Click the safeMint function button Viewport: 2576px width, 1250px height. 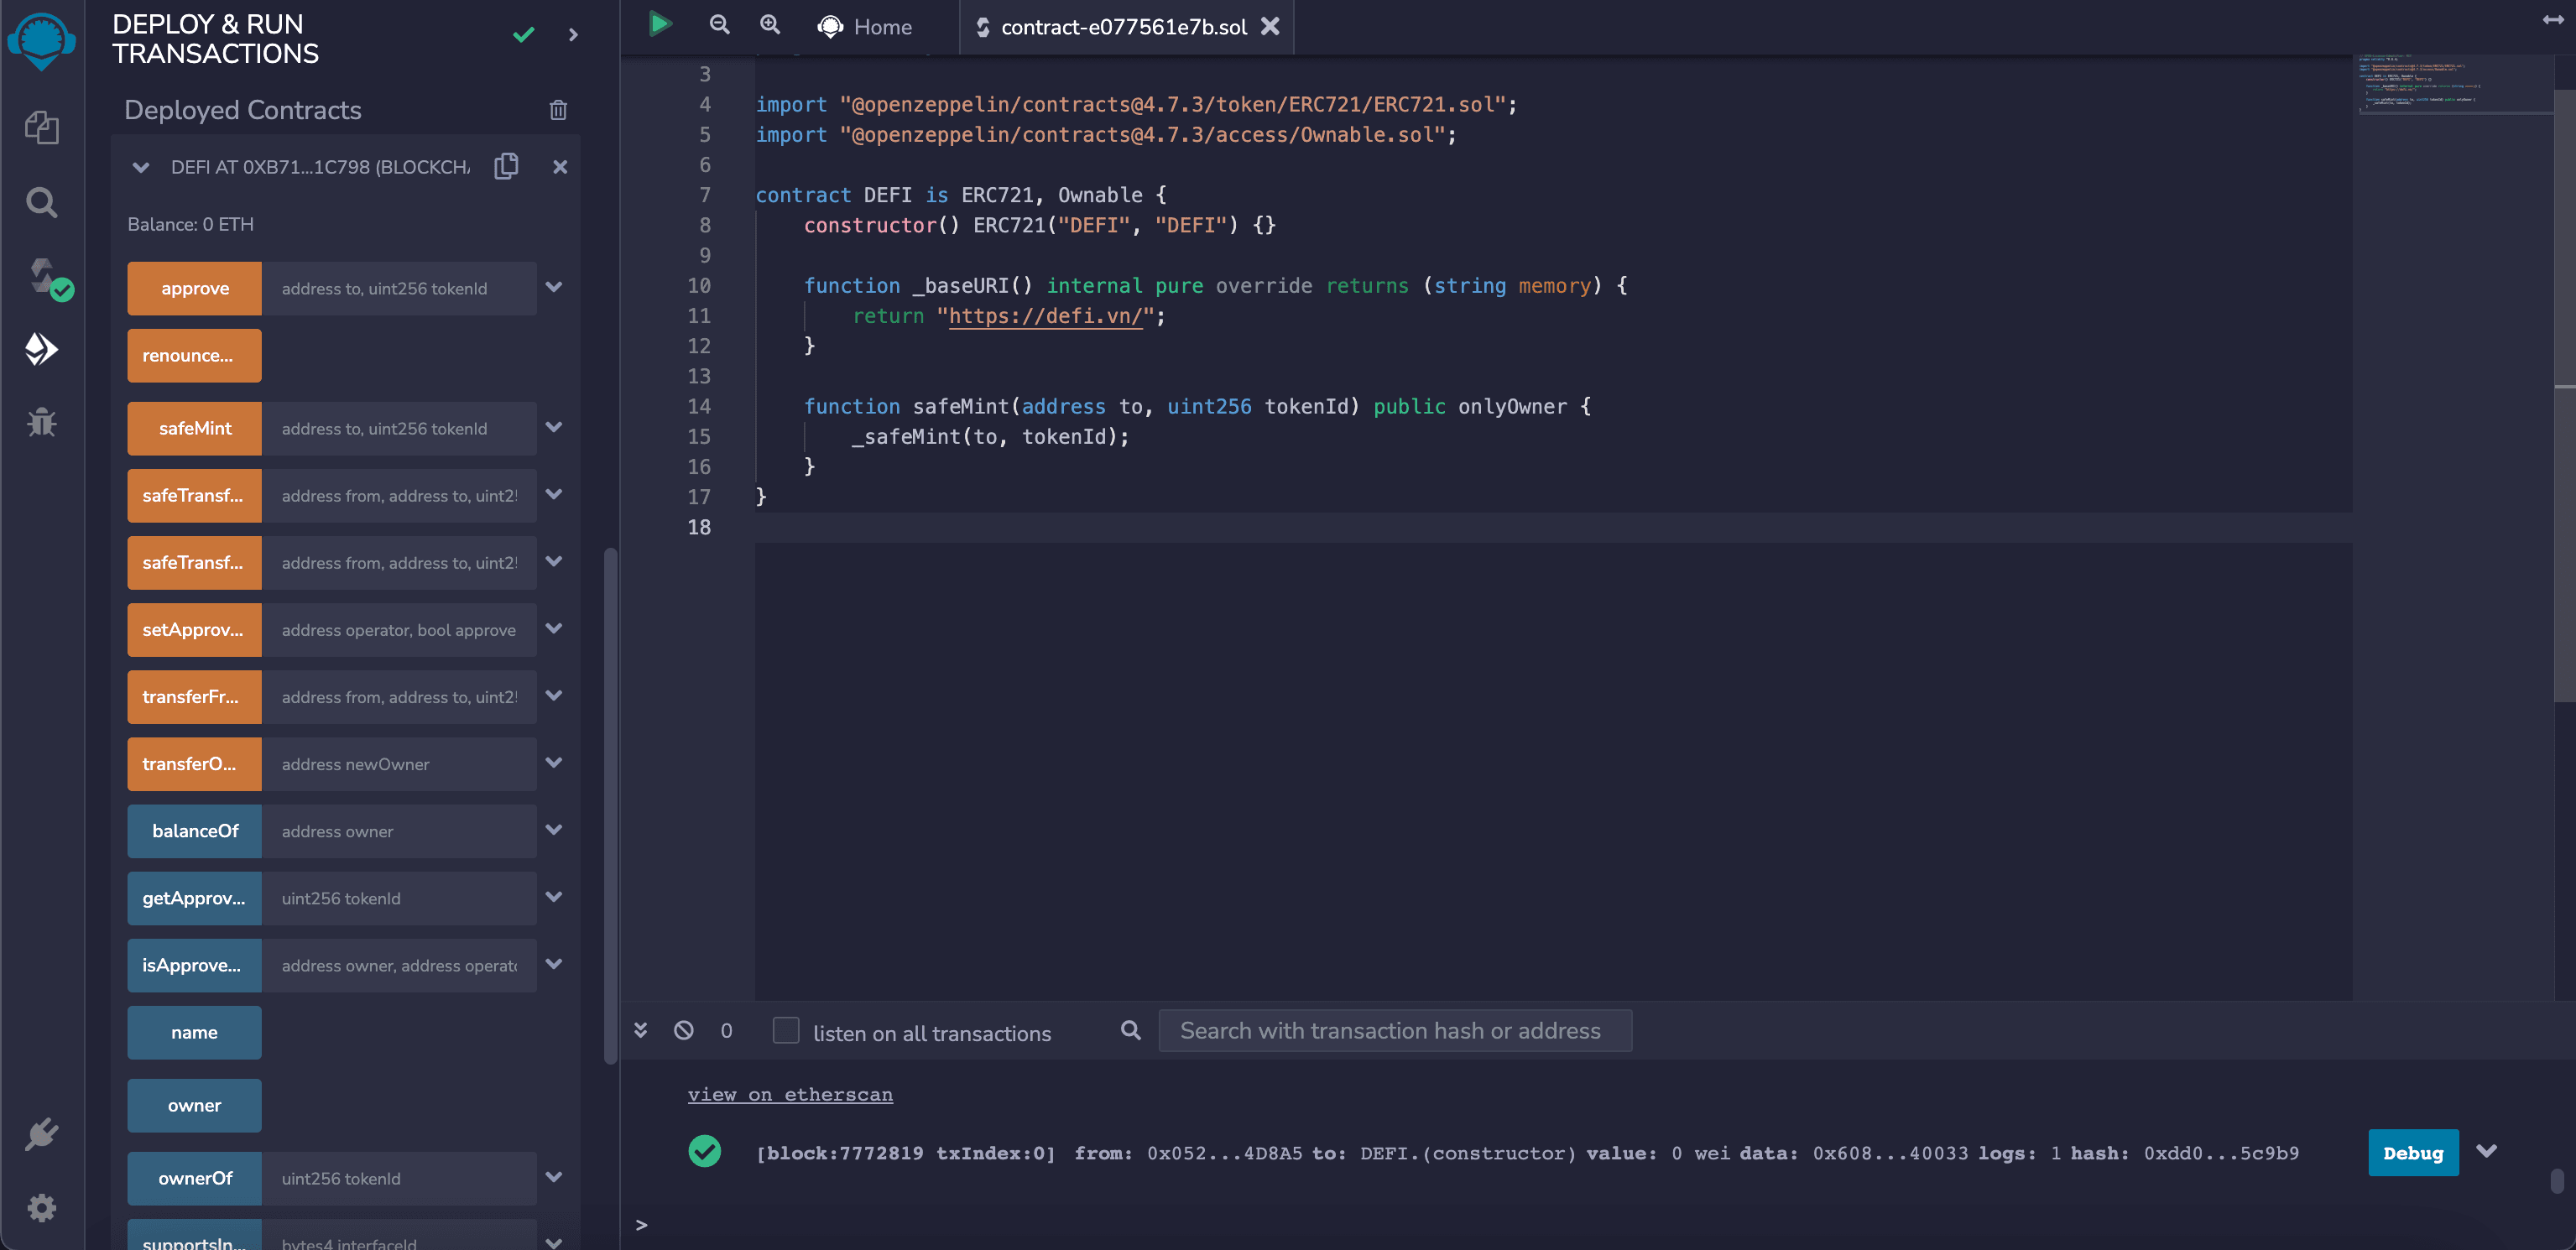[194, 428]
